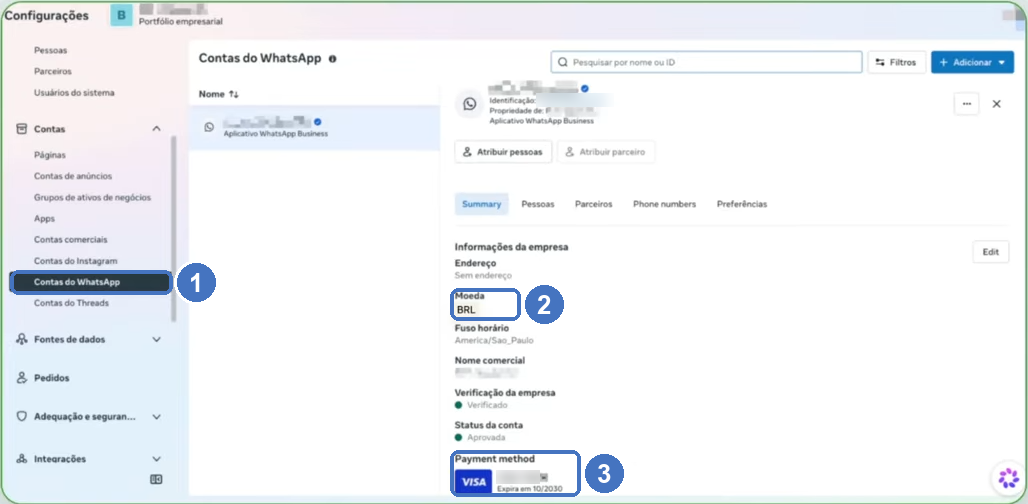Close the account details panel
This screenshot has height=504, width=1028.
click(x=997, y=104)
